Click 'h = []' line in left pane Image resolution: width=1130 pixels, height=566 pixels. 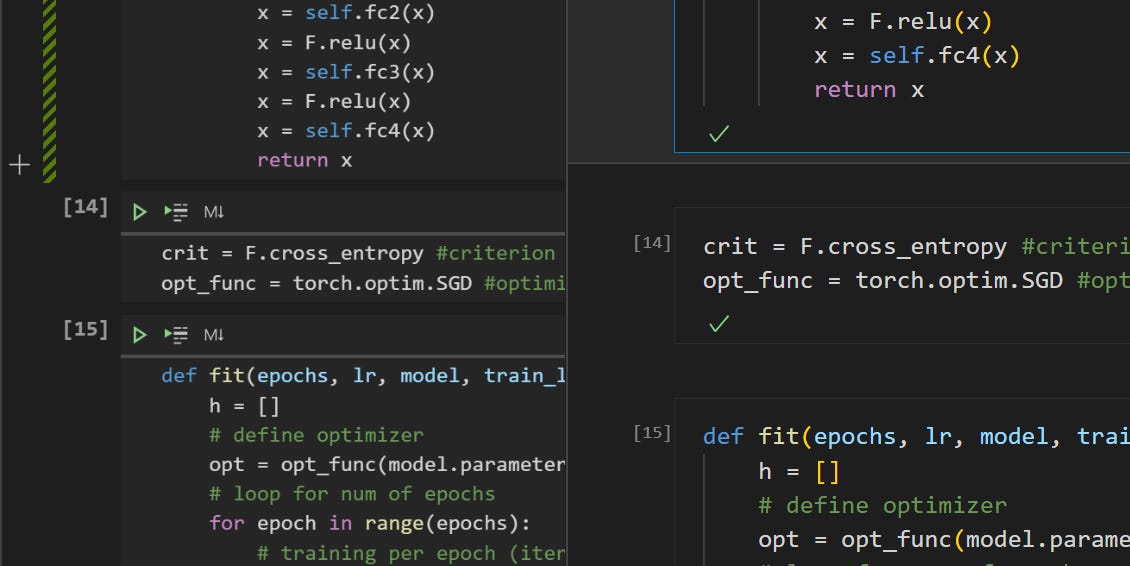click(244, 406)
